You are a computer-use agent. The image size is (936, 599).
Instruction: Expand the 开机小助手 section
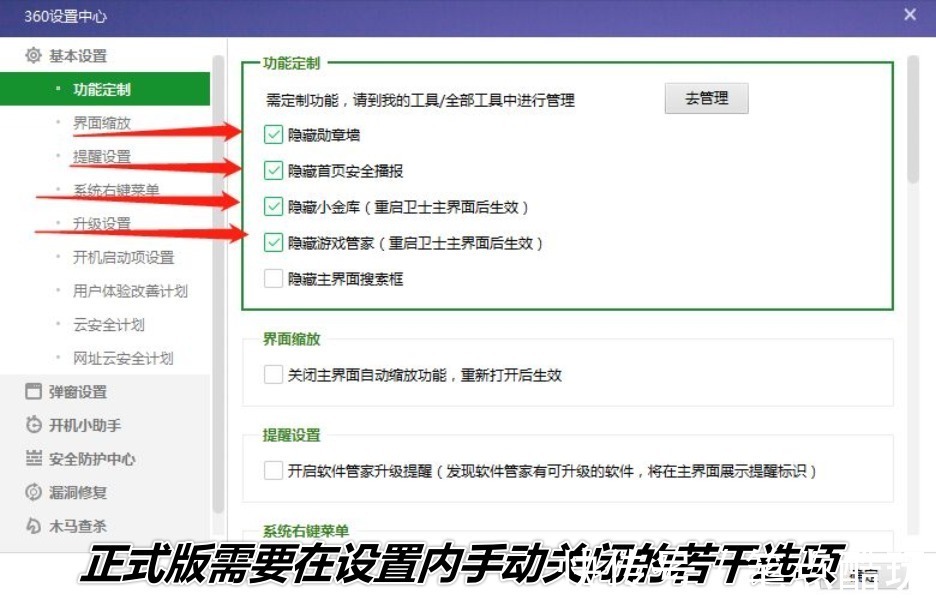coord(85,425)
